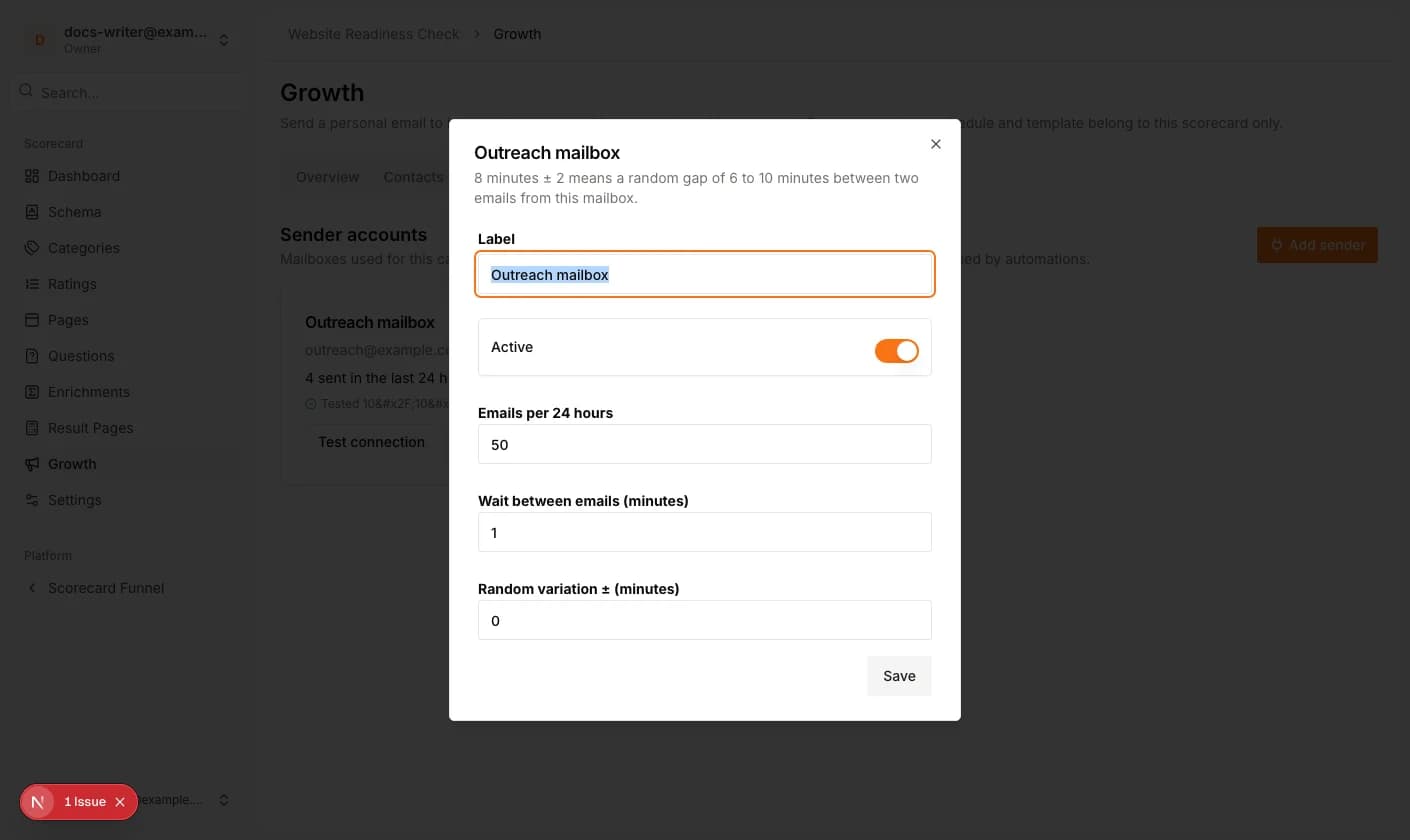This screenshot has height=840, width=1410.
Task: Click the Search box in sidebar
Action: point(130,92)
